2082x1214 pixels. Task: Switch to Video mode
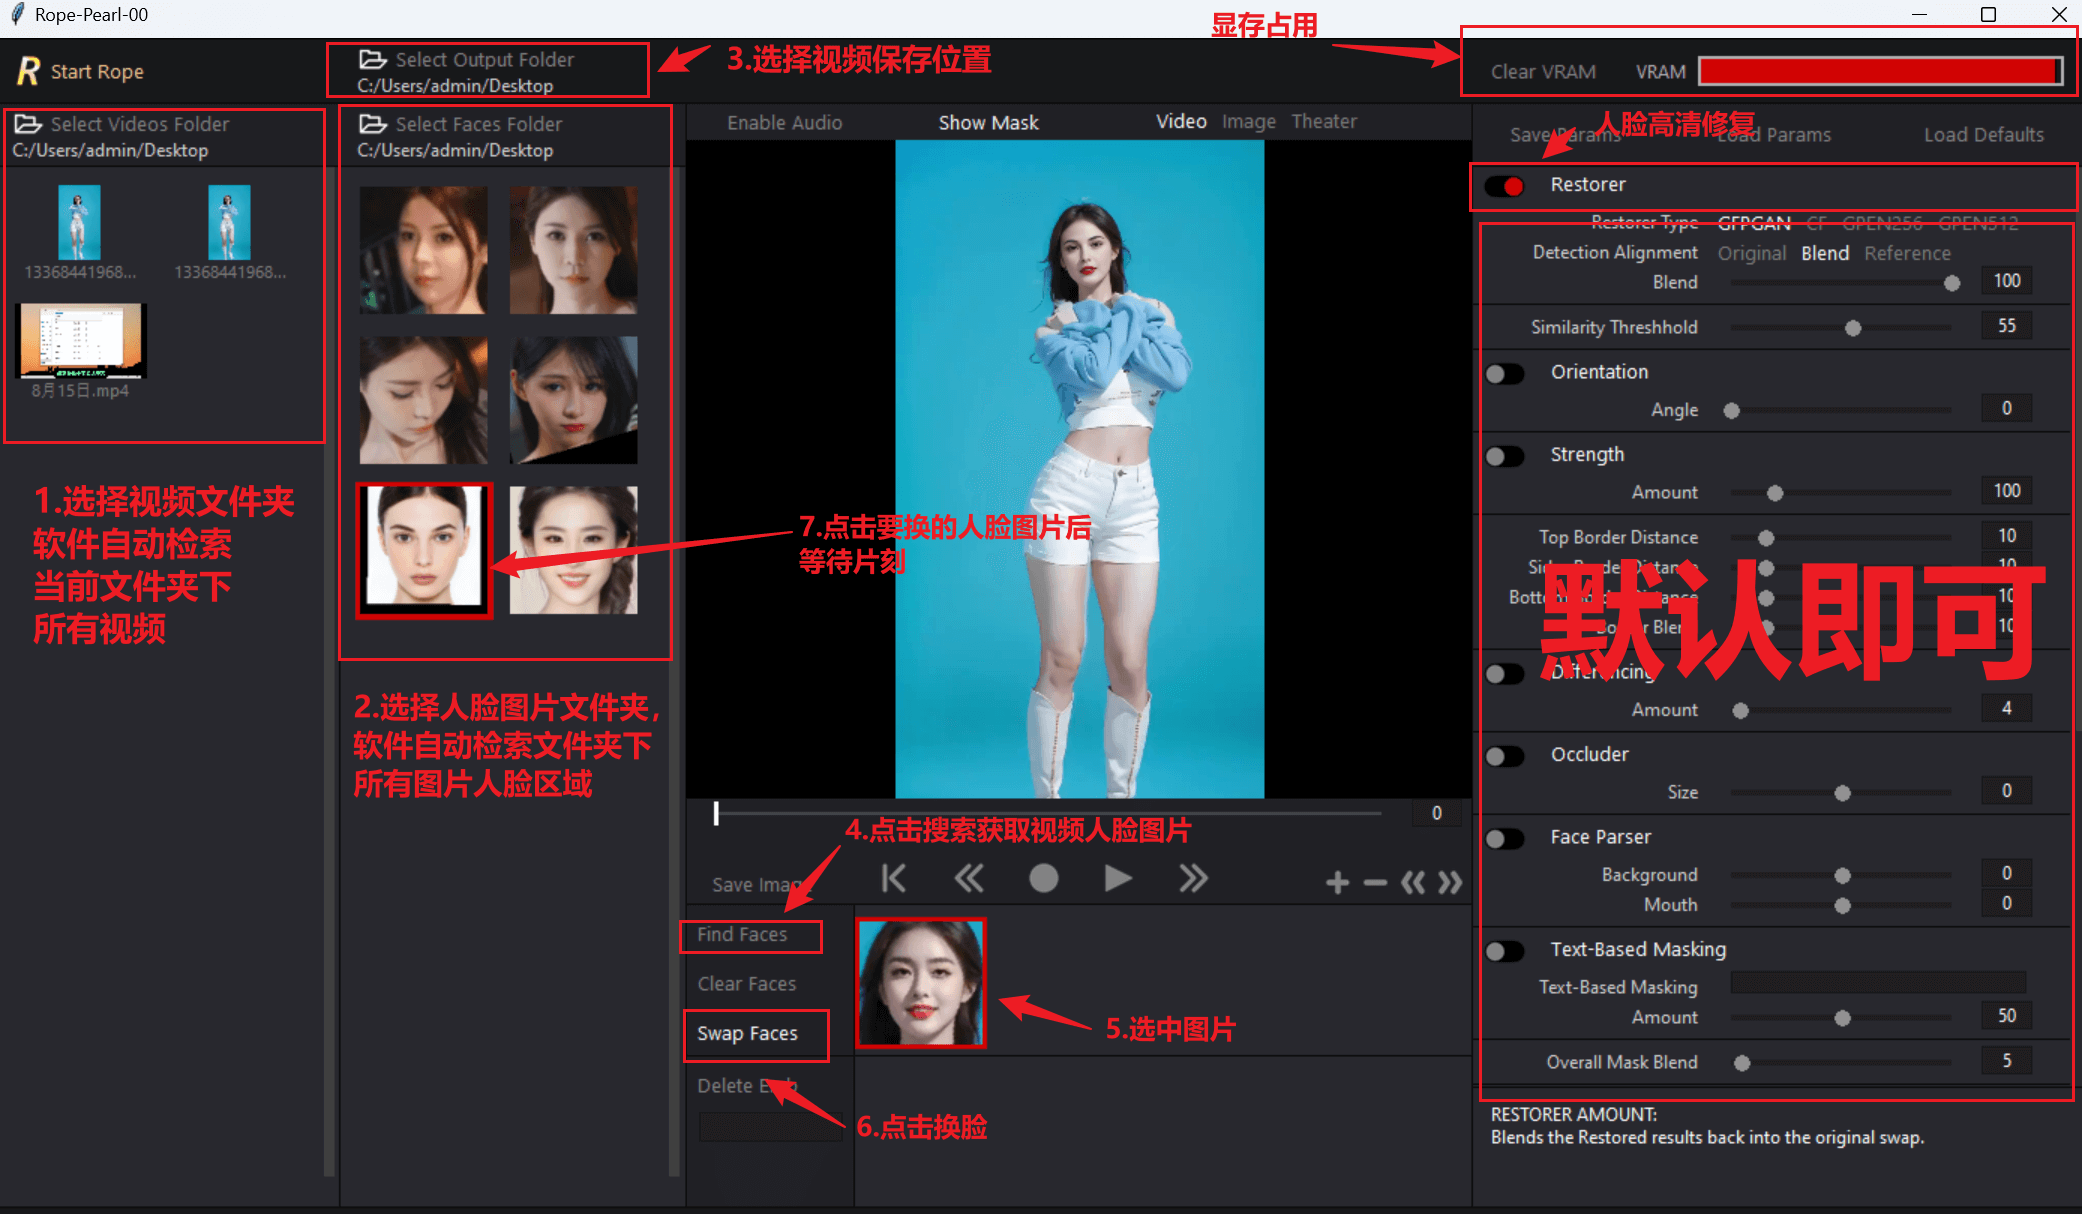click(1181, 121)
